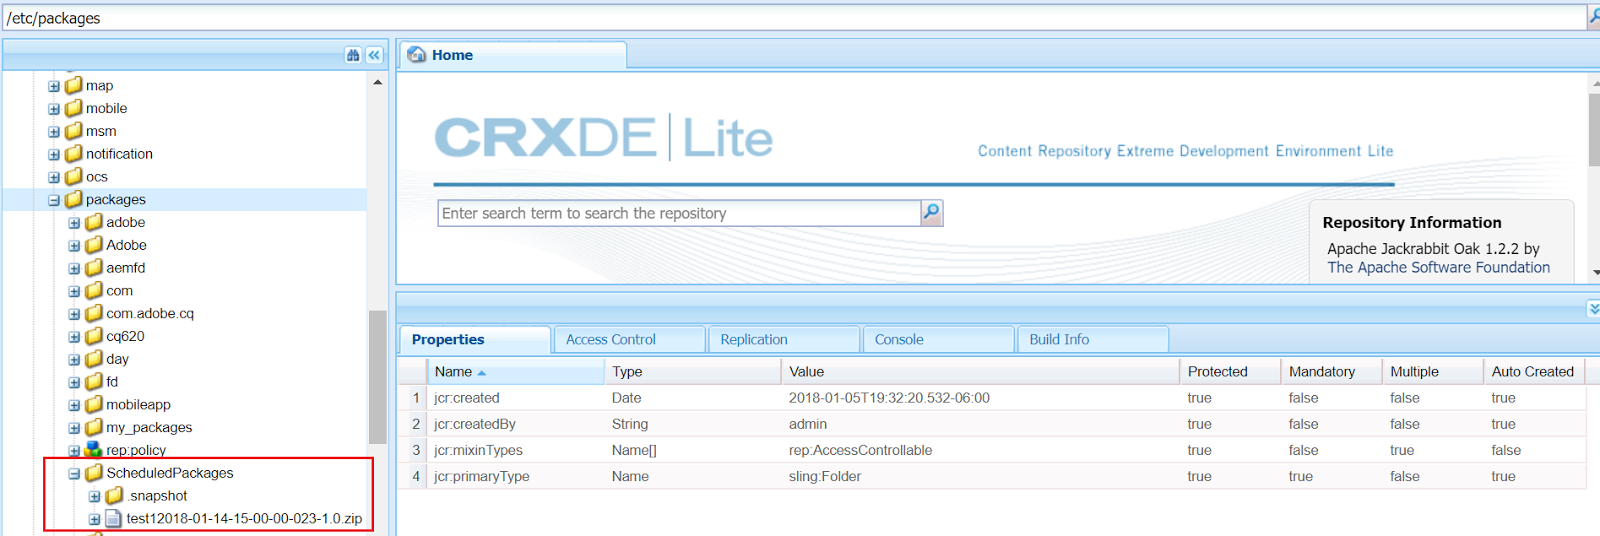The width and height of the screenshot is (1600, 536).
Task: Open the Build Info tab
Action: pos(1093,340)
